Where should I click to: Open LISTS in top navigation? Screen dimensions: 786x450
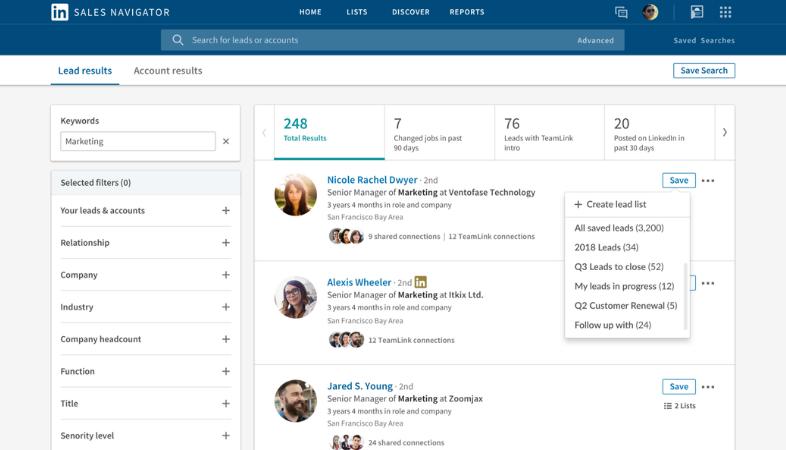point(357,12)
